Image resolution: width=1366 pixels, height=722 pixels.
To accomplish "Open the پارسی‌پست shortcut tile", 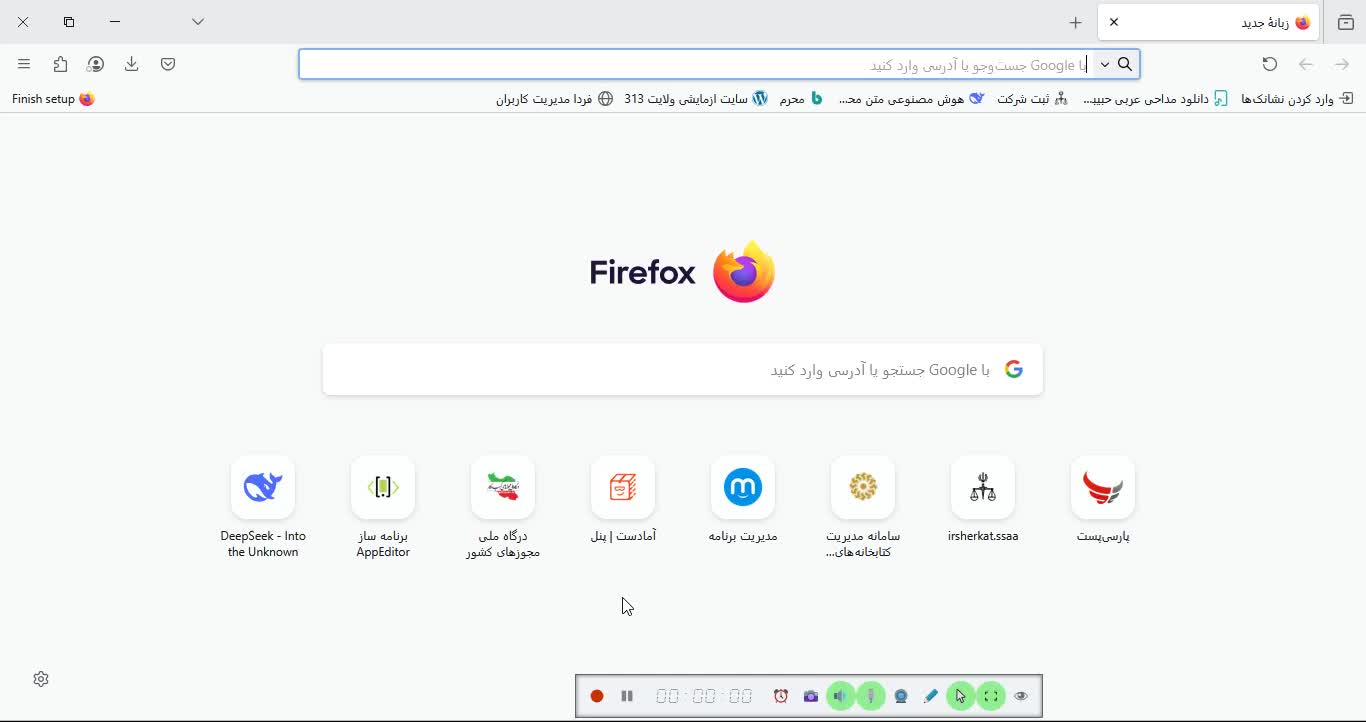I will point(1103,500).
